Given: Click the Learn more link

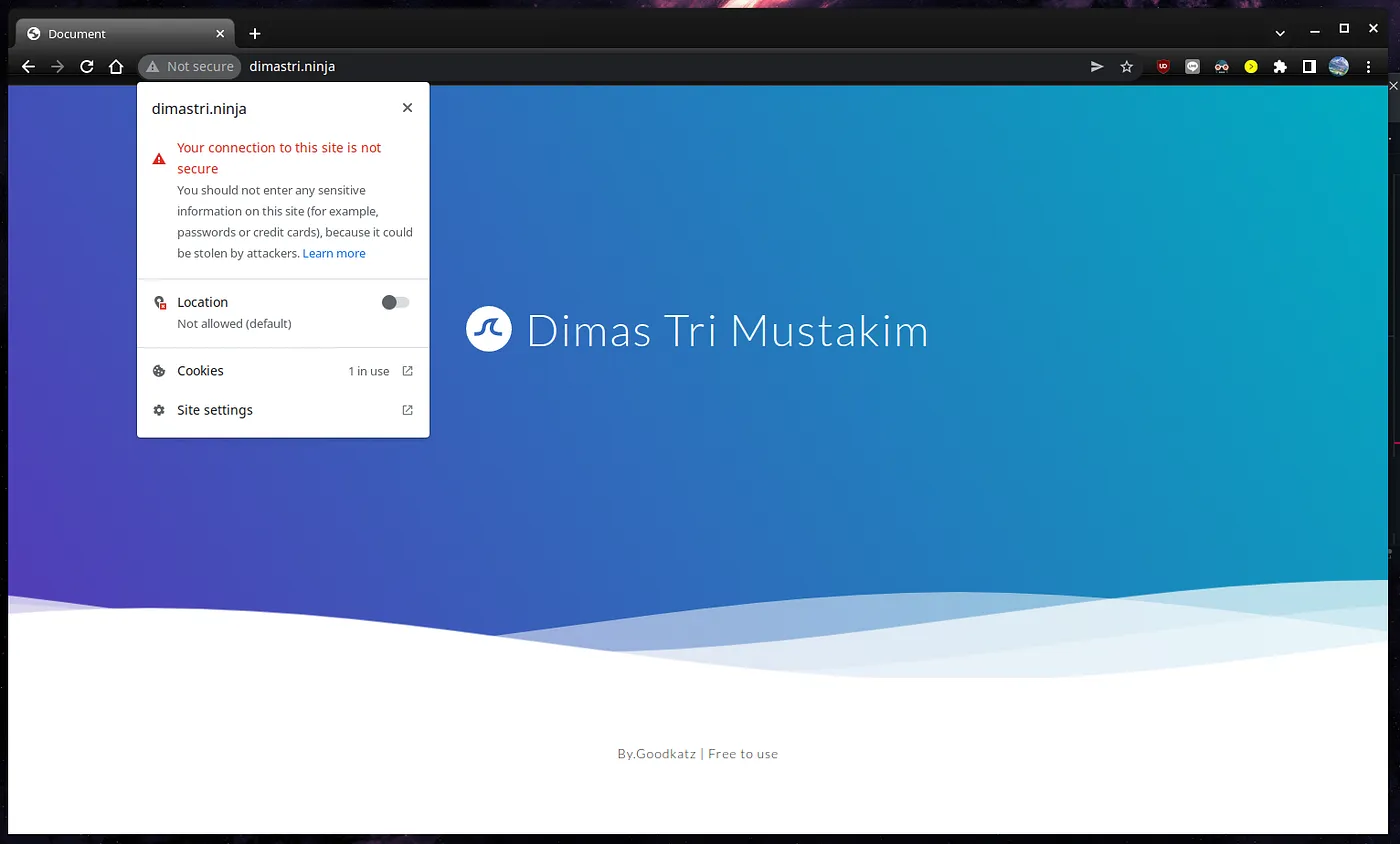Looking at the screenshot, I should (x=334, y=254).
